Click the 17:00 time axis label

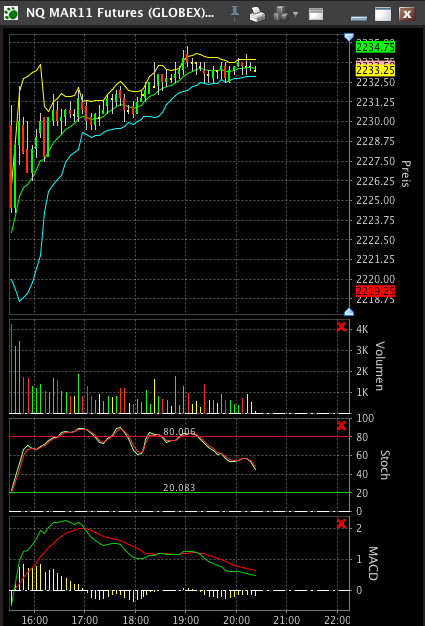[x=85, y=620]
